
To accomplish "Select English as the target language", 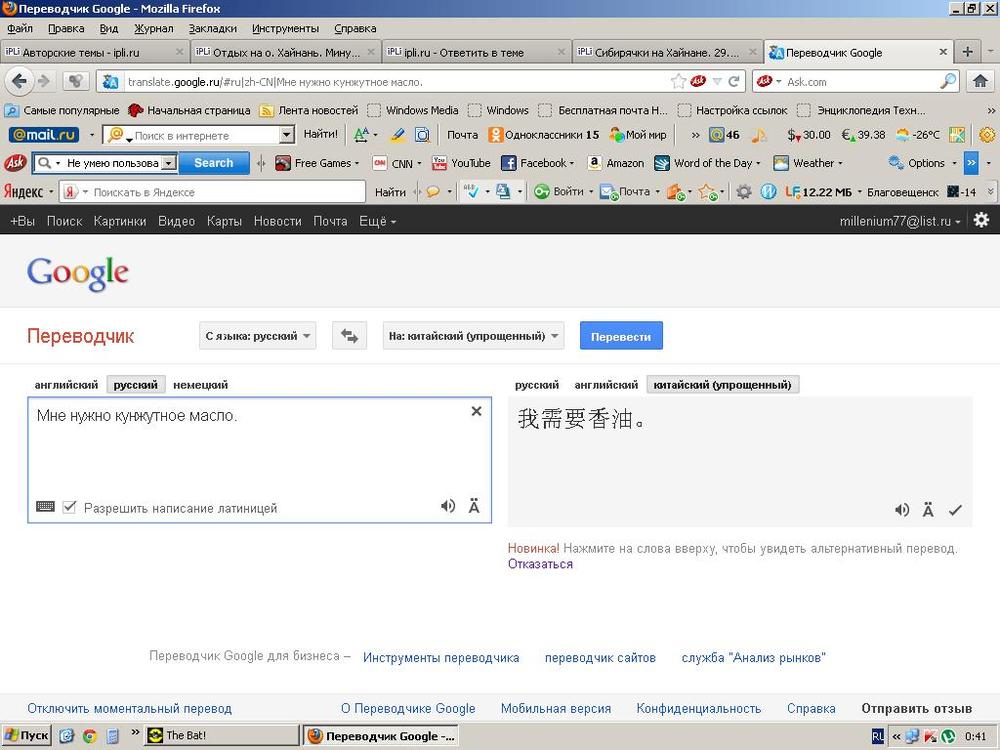I will pyautogui.click(x=605, y=385).
